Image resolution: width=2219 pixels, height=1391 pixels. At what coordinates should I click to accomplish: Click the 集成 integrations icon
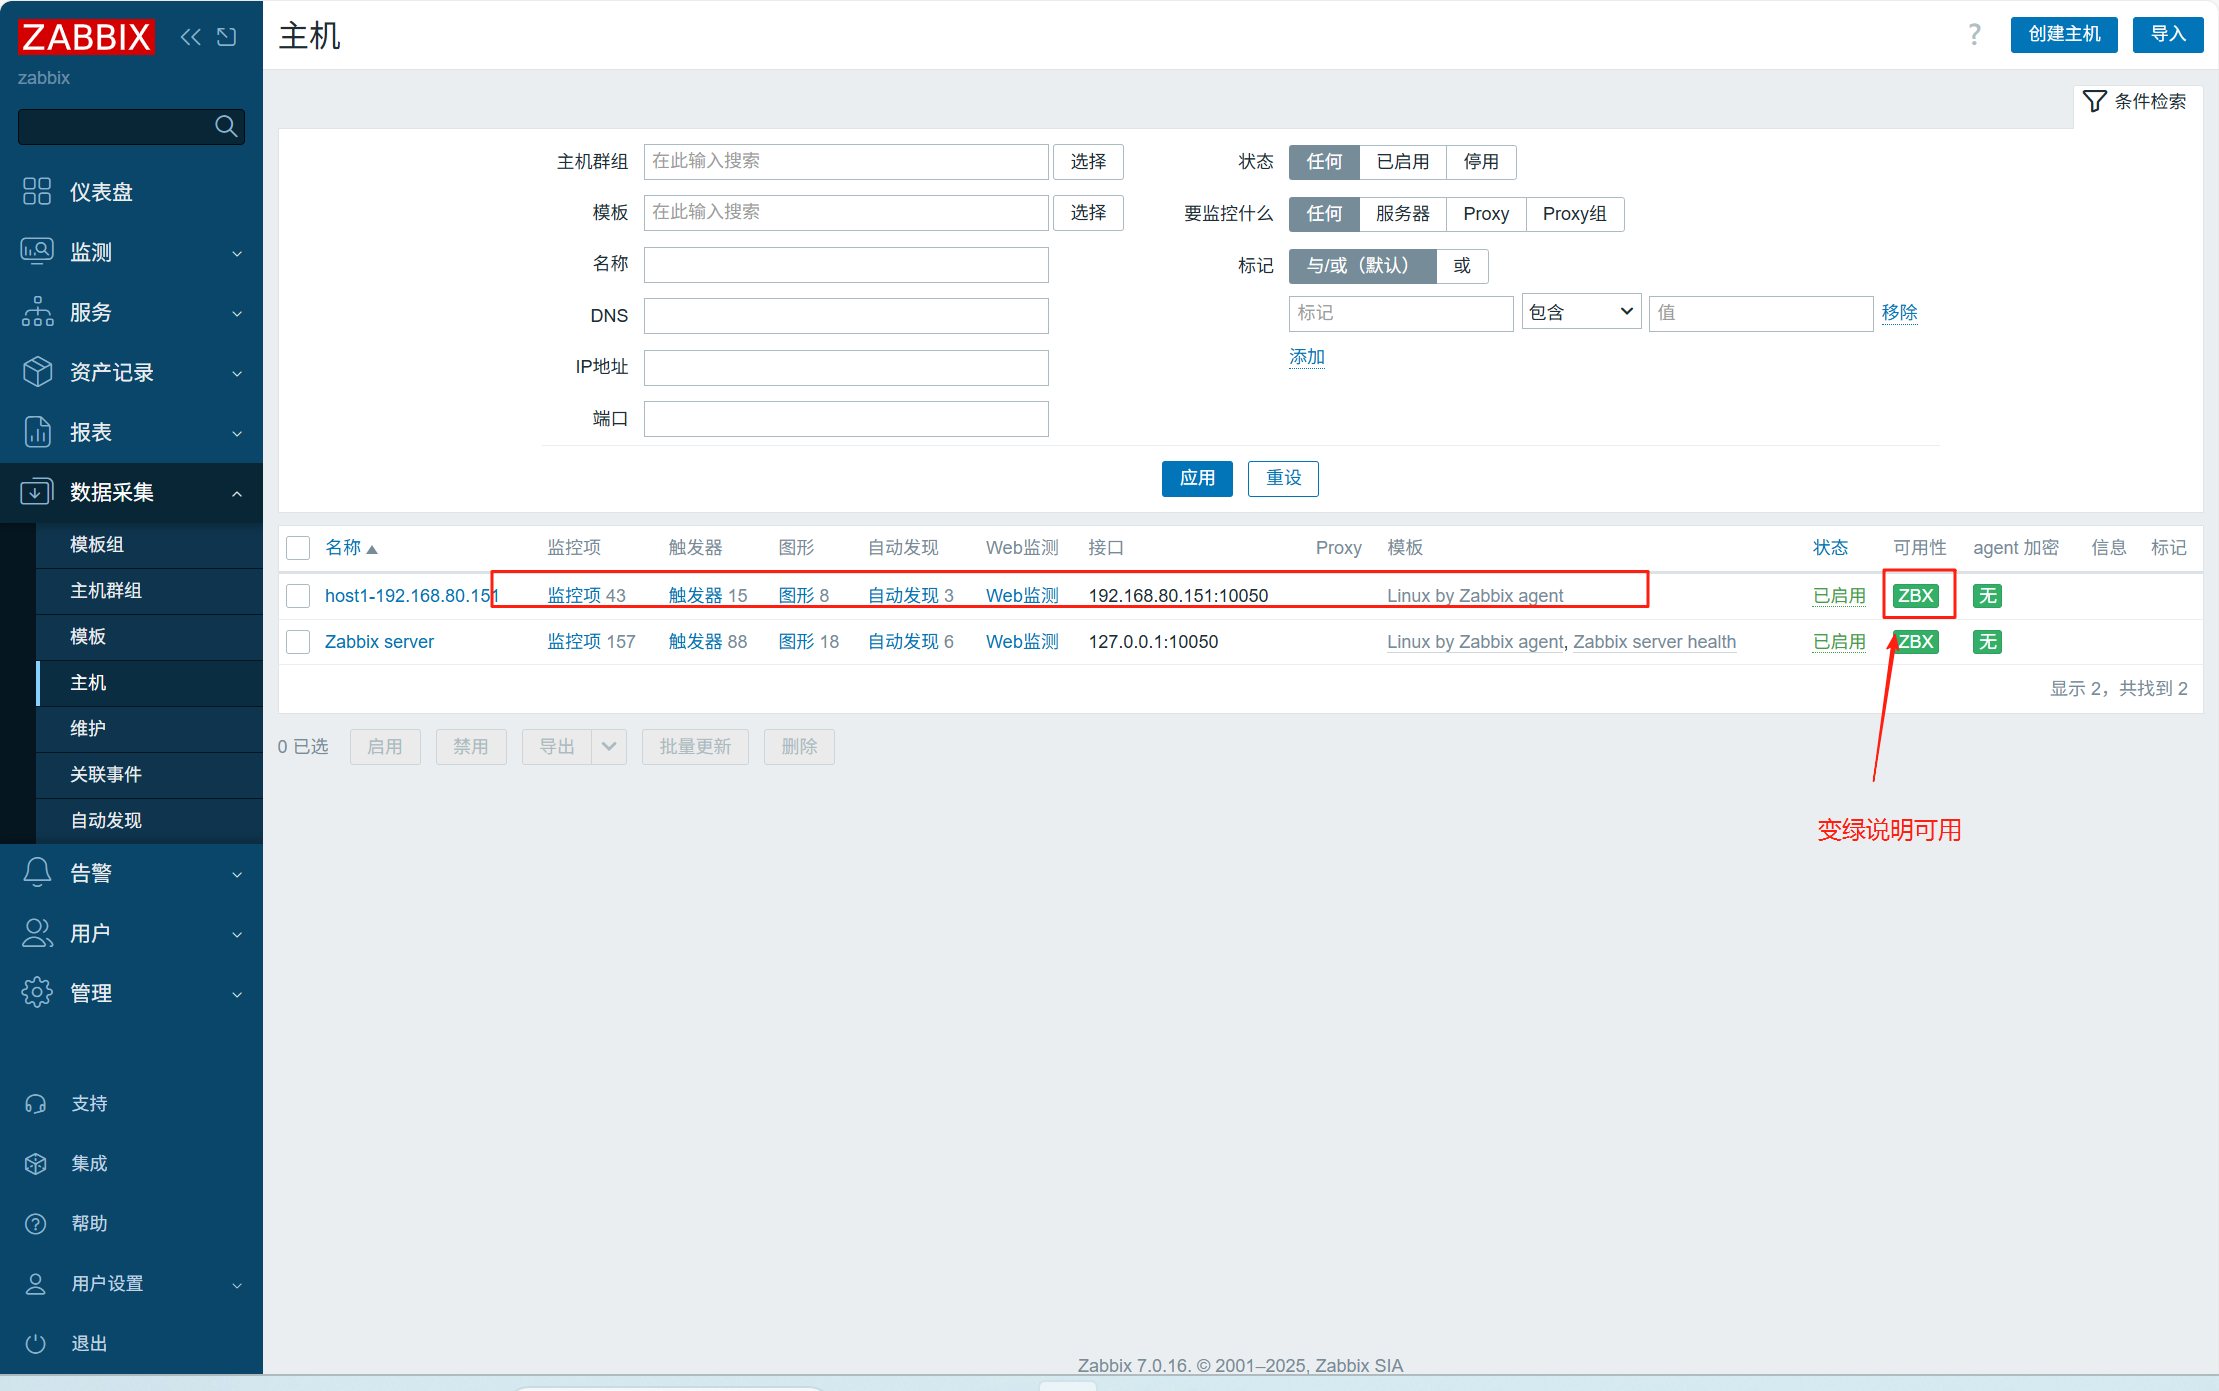pyautogui.click(x=36, y=1163)
